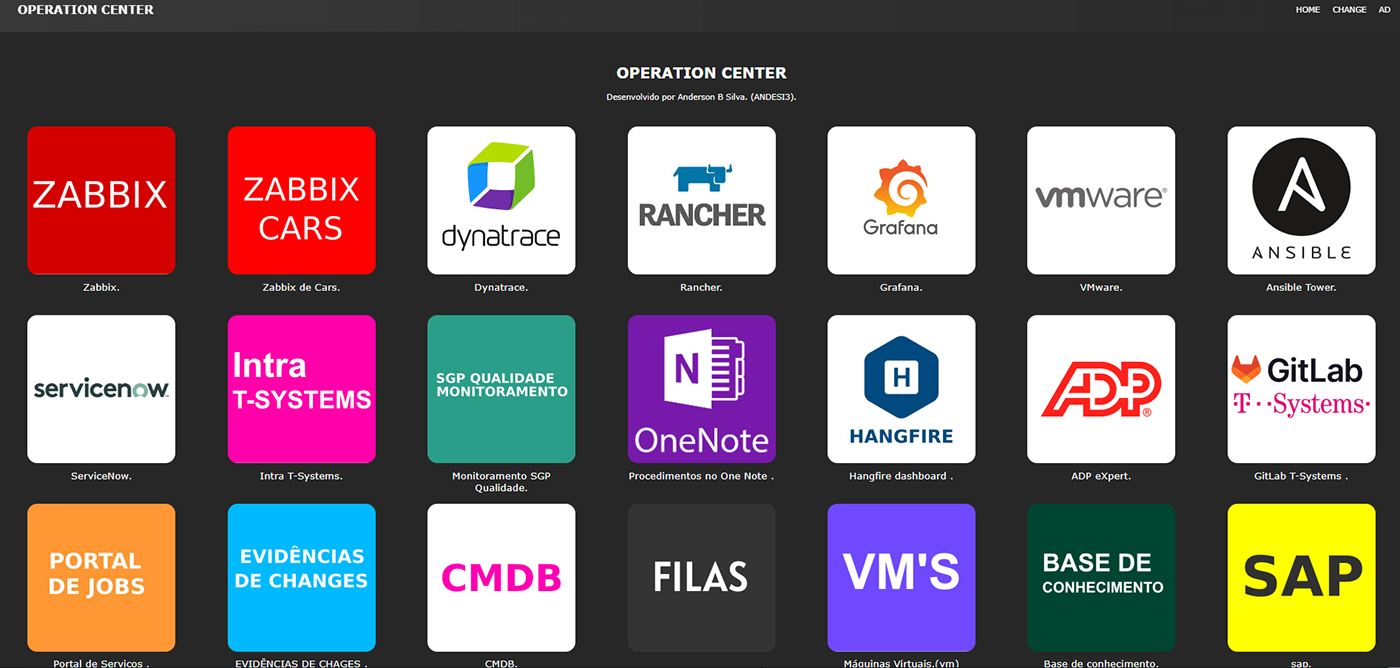
Task: Open the Grafana dashboard tile
Action: [901, 200]
